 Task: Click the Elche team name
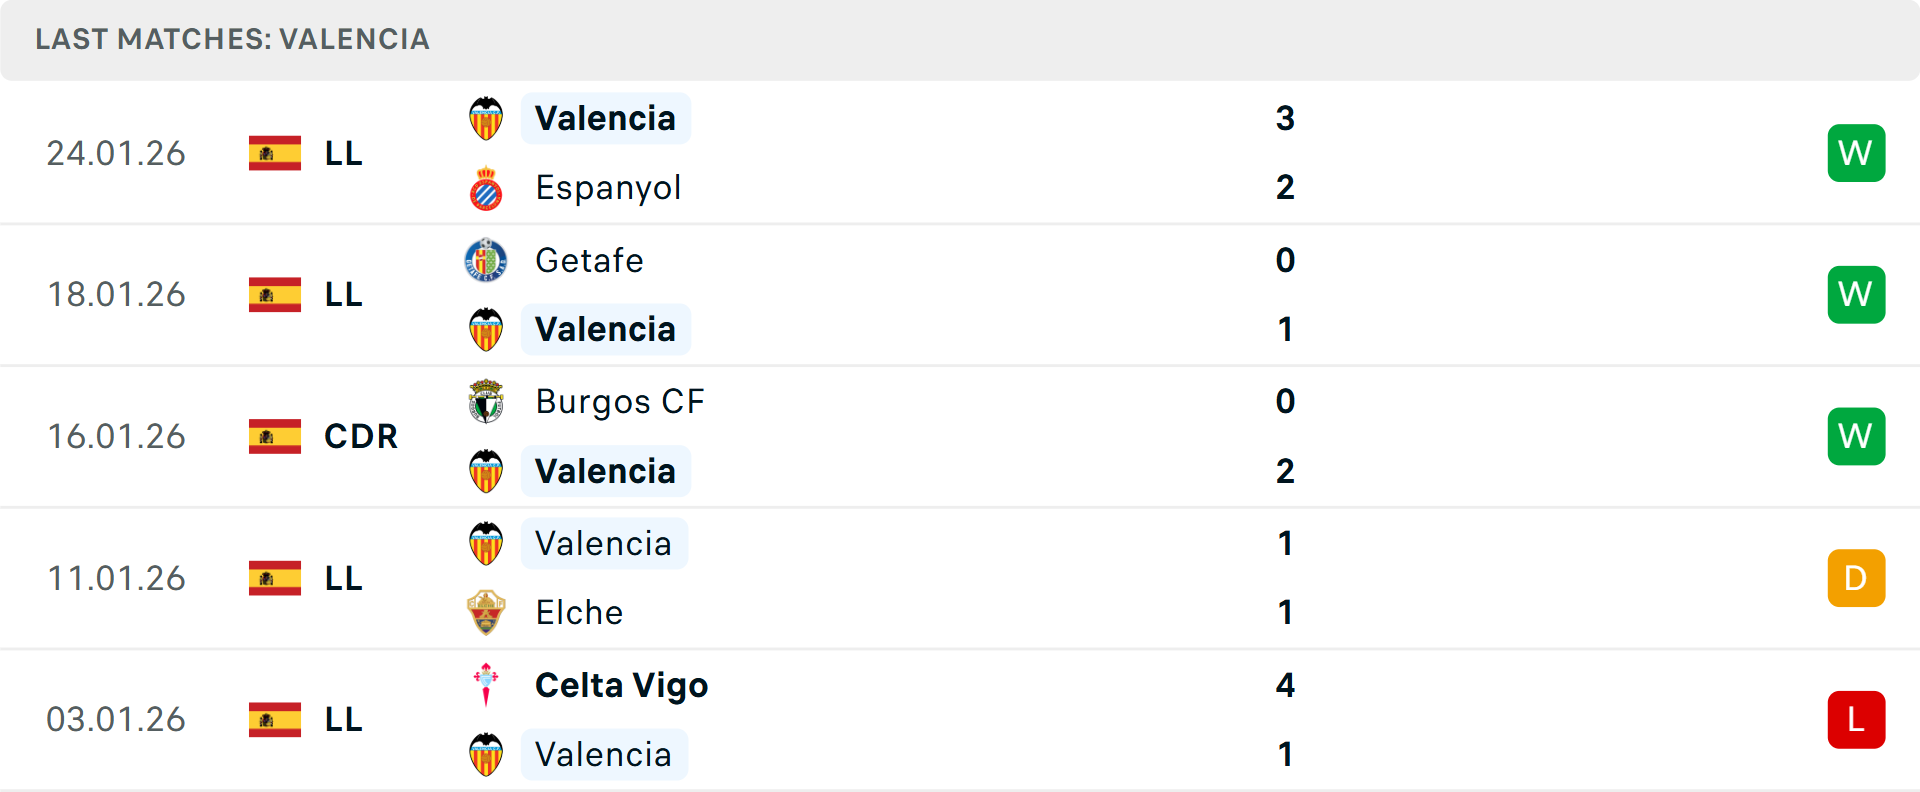(x=579, y=613)
